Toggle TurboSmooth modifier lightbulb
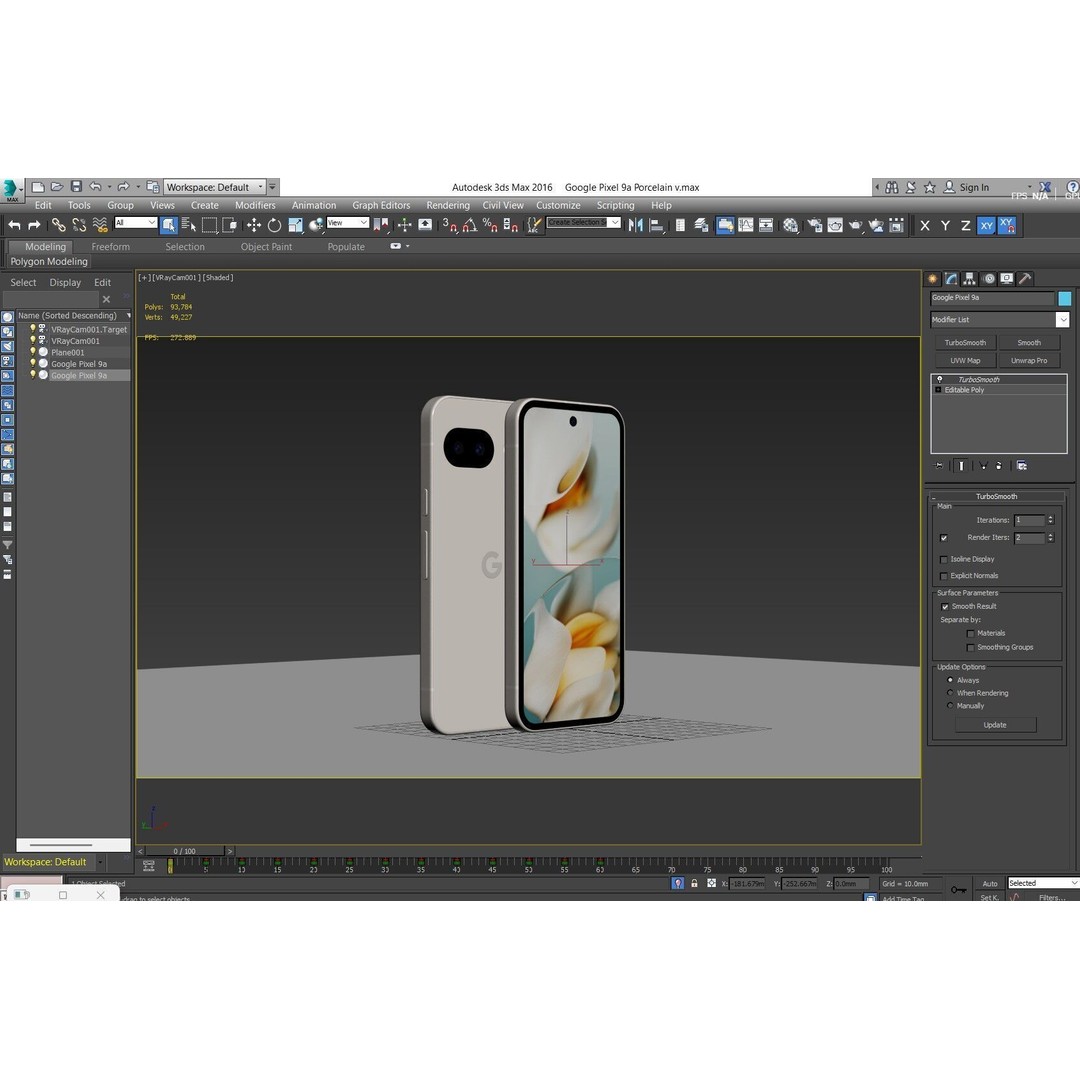Screen dimensions: 1080x1080 click(x=939, y=380)
